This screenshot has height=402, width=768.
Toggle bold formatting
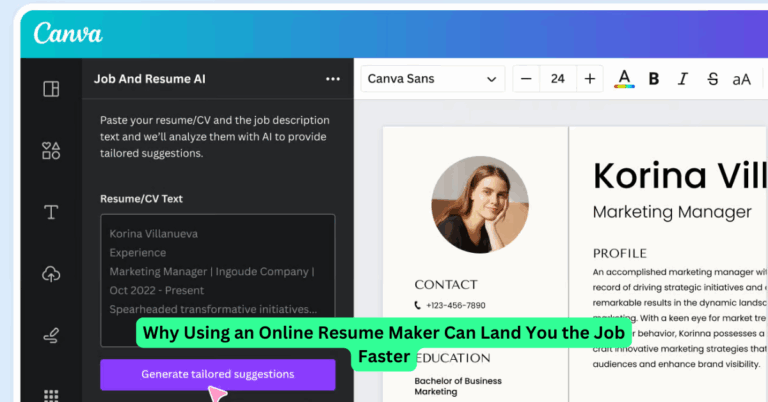point(653,79)
